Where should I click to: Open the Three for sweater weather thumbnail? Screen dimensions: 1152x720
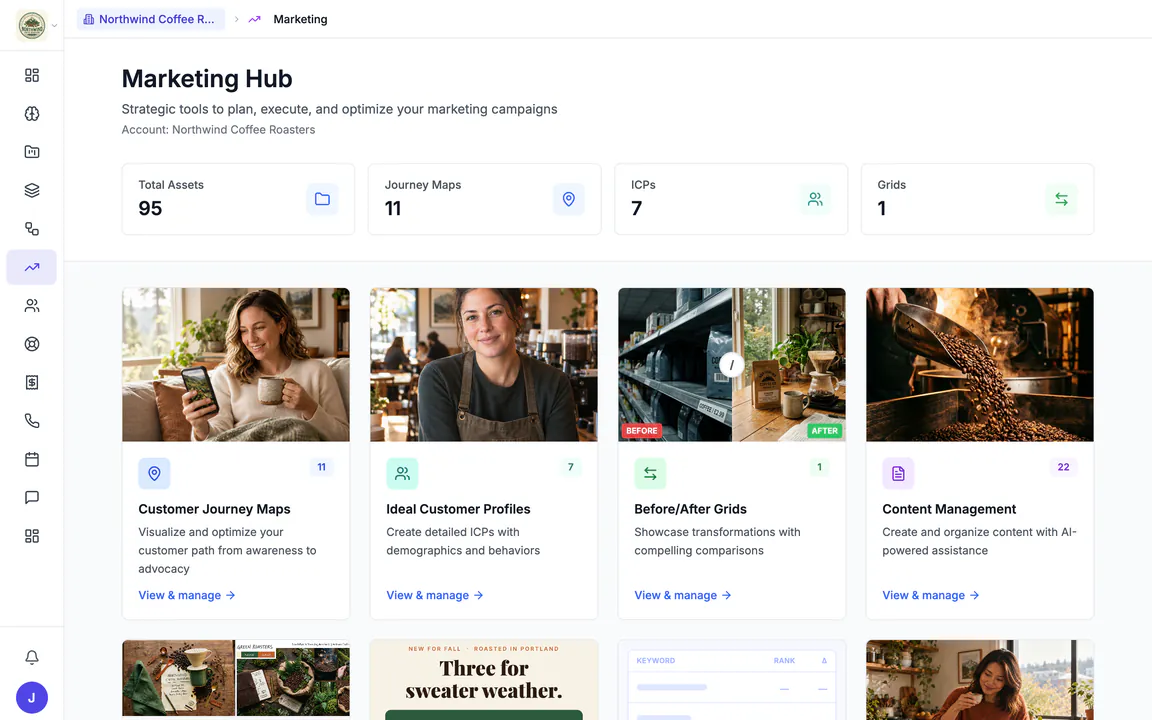coord(483,680)
